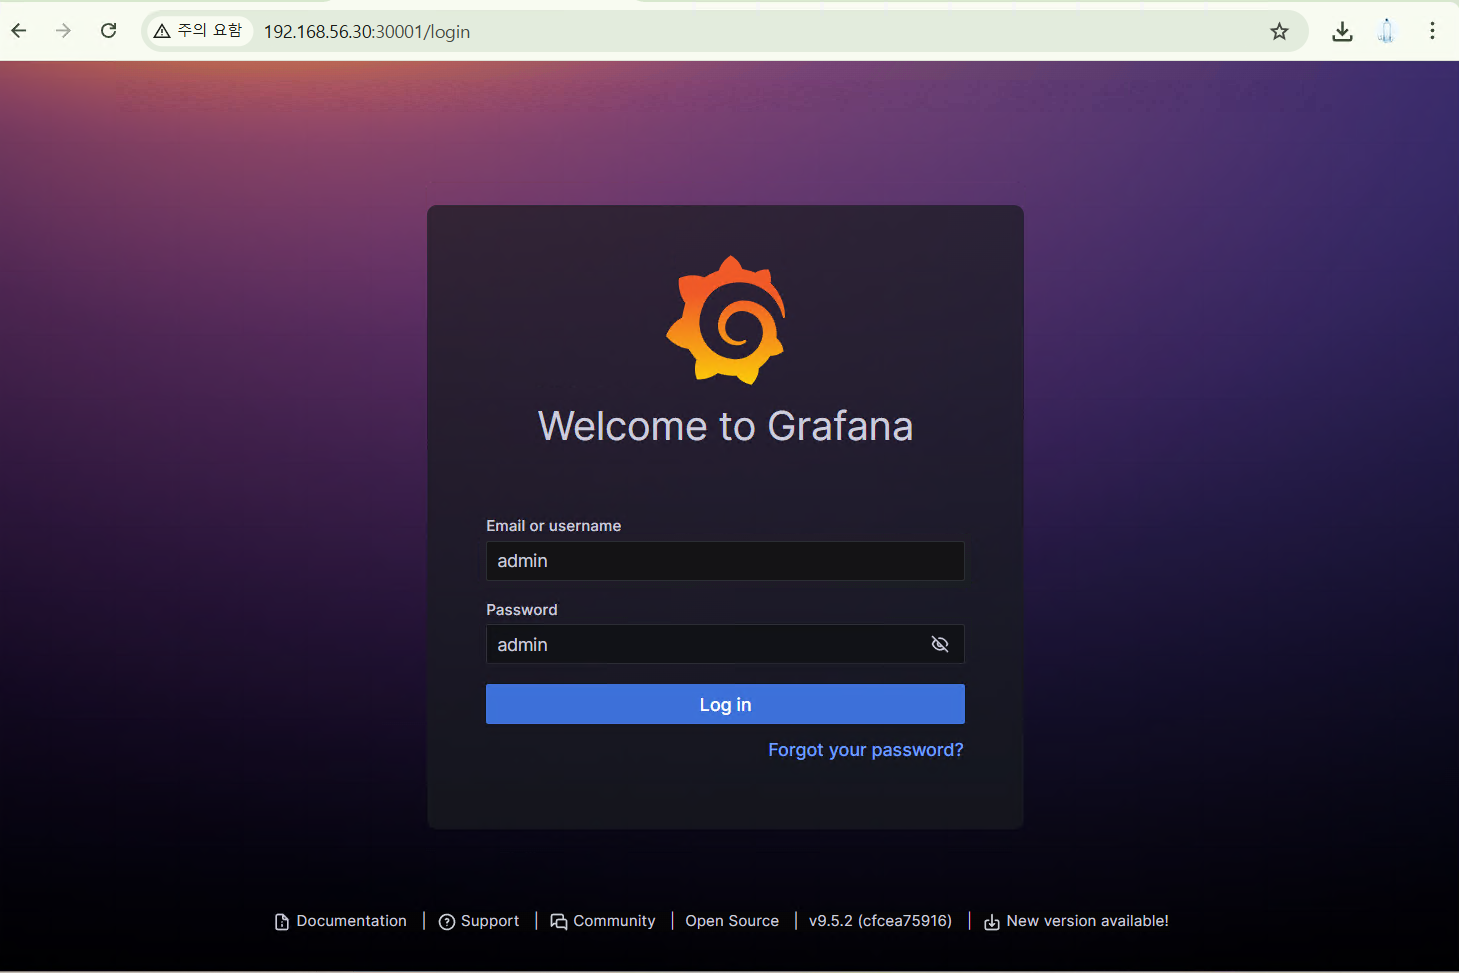Viewport: 1459px width, 973px height.
Task: Bookmark this page with the star icon
Action: pyautogui.click(x=1279, y=31)
